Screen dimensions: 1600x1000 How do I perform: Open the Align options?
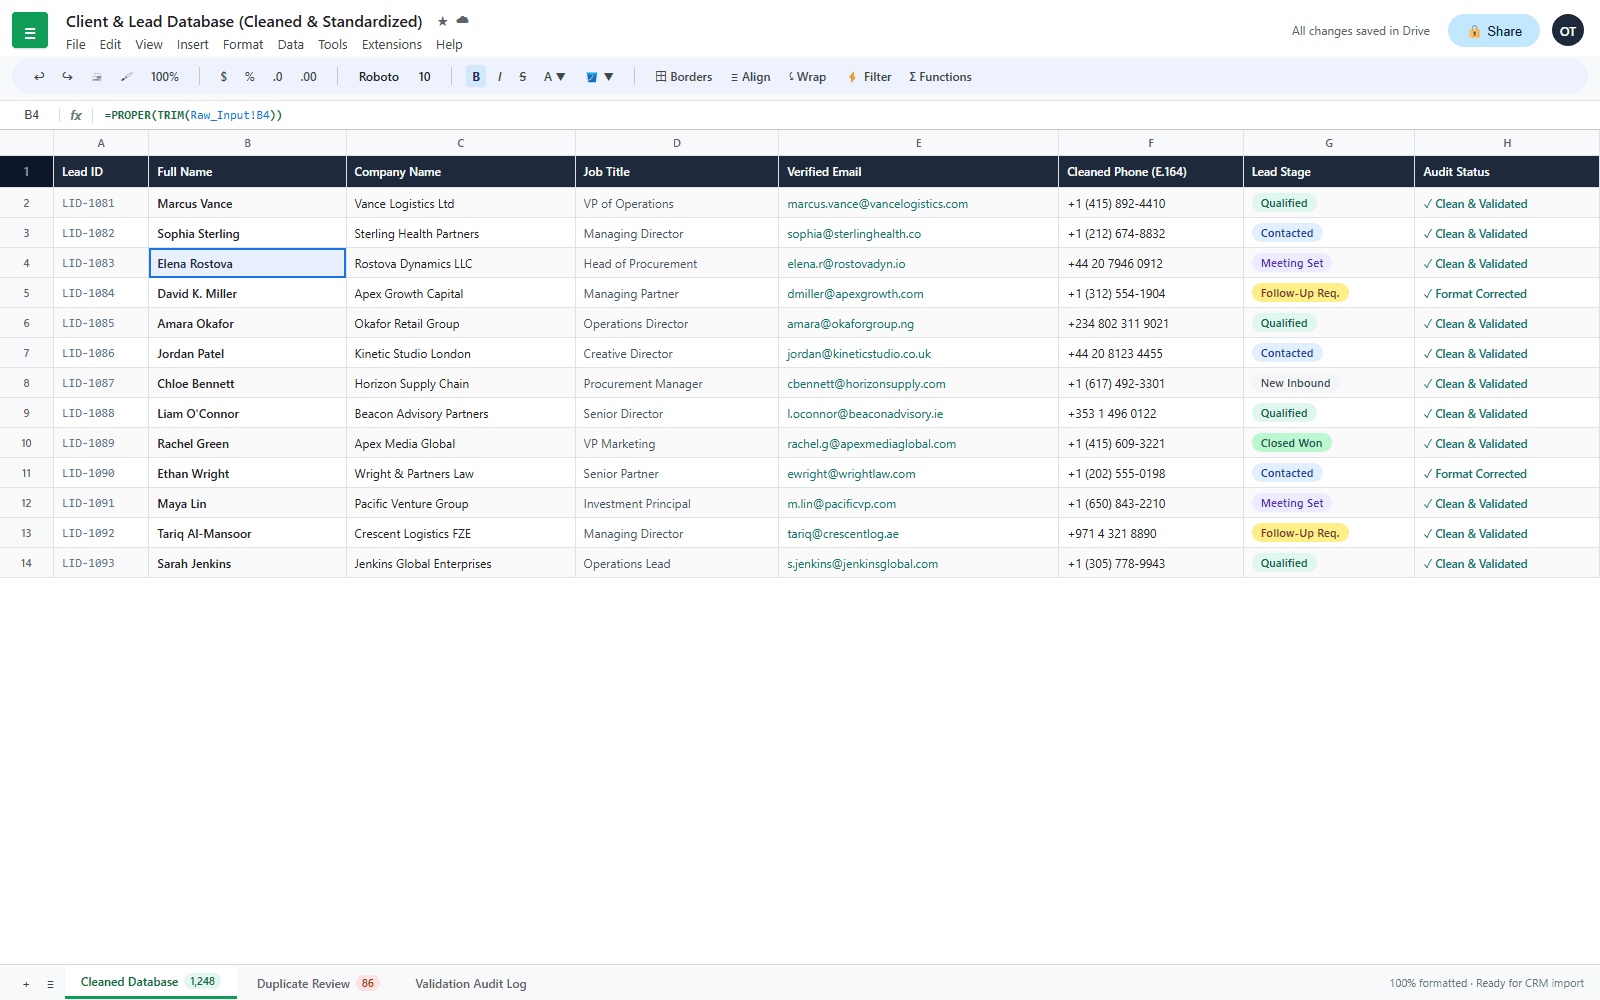tap(751, 77)
